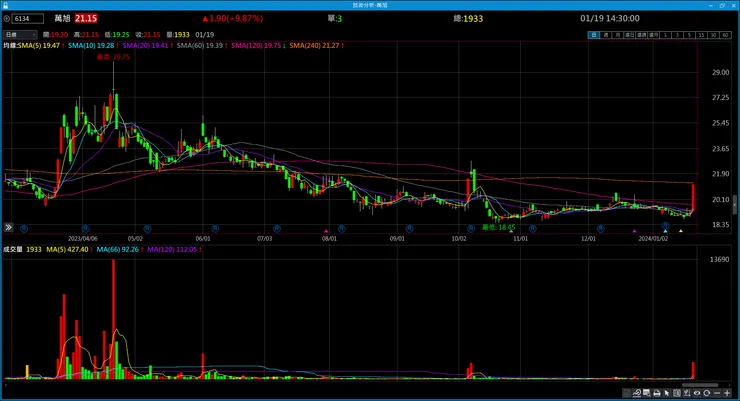
Task: Click the vertical scrollbar handle on chart right
Action: 734,204
